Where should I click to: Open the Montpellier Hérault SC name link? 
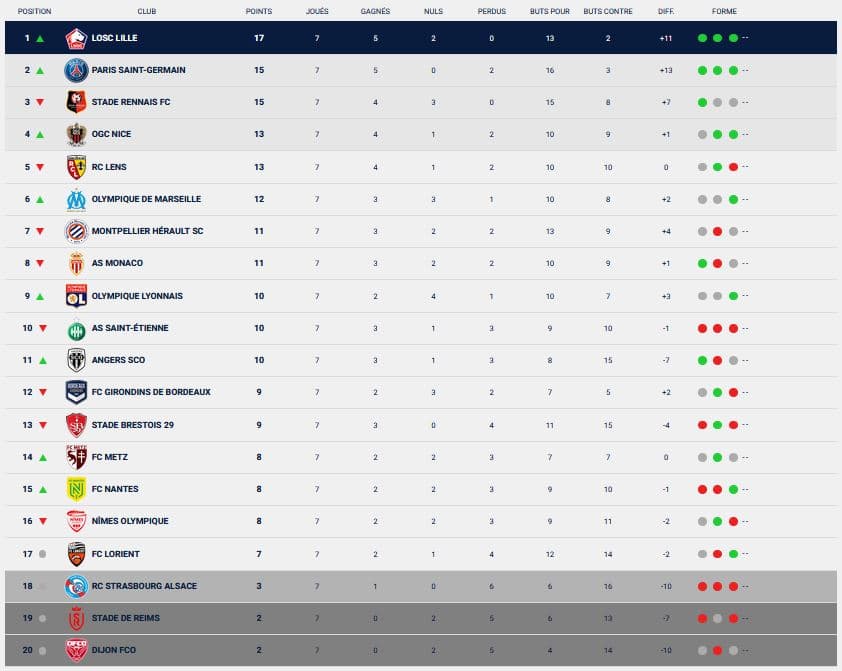click(x=147, y=231)
